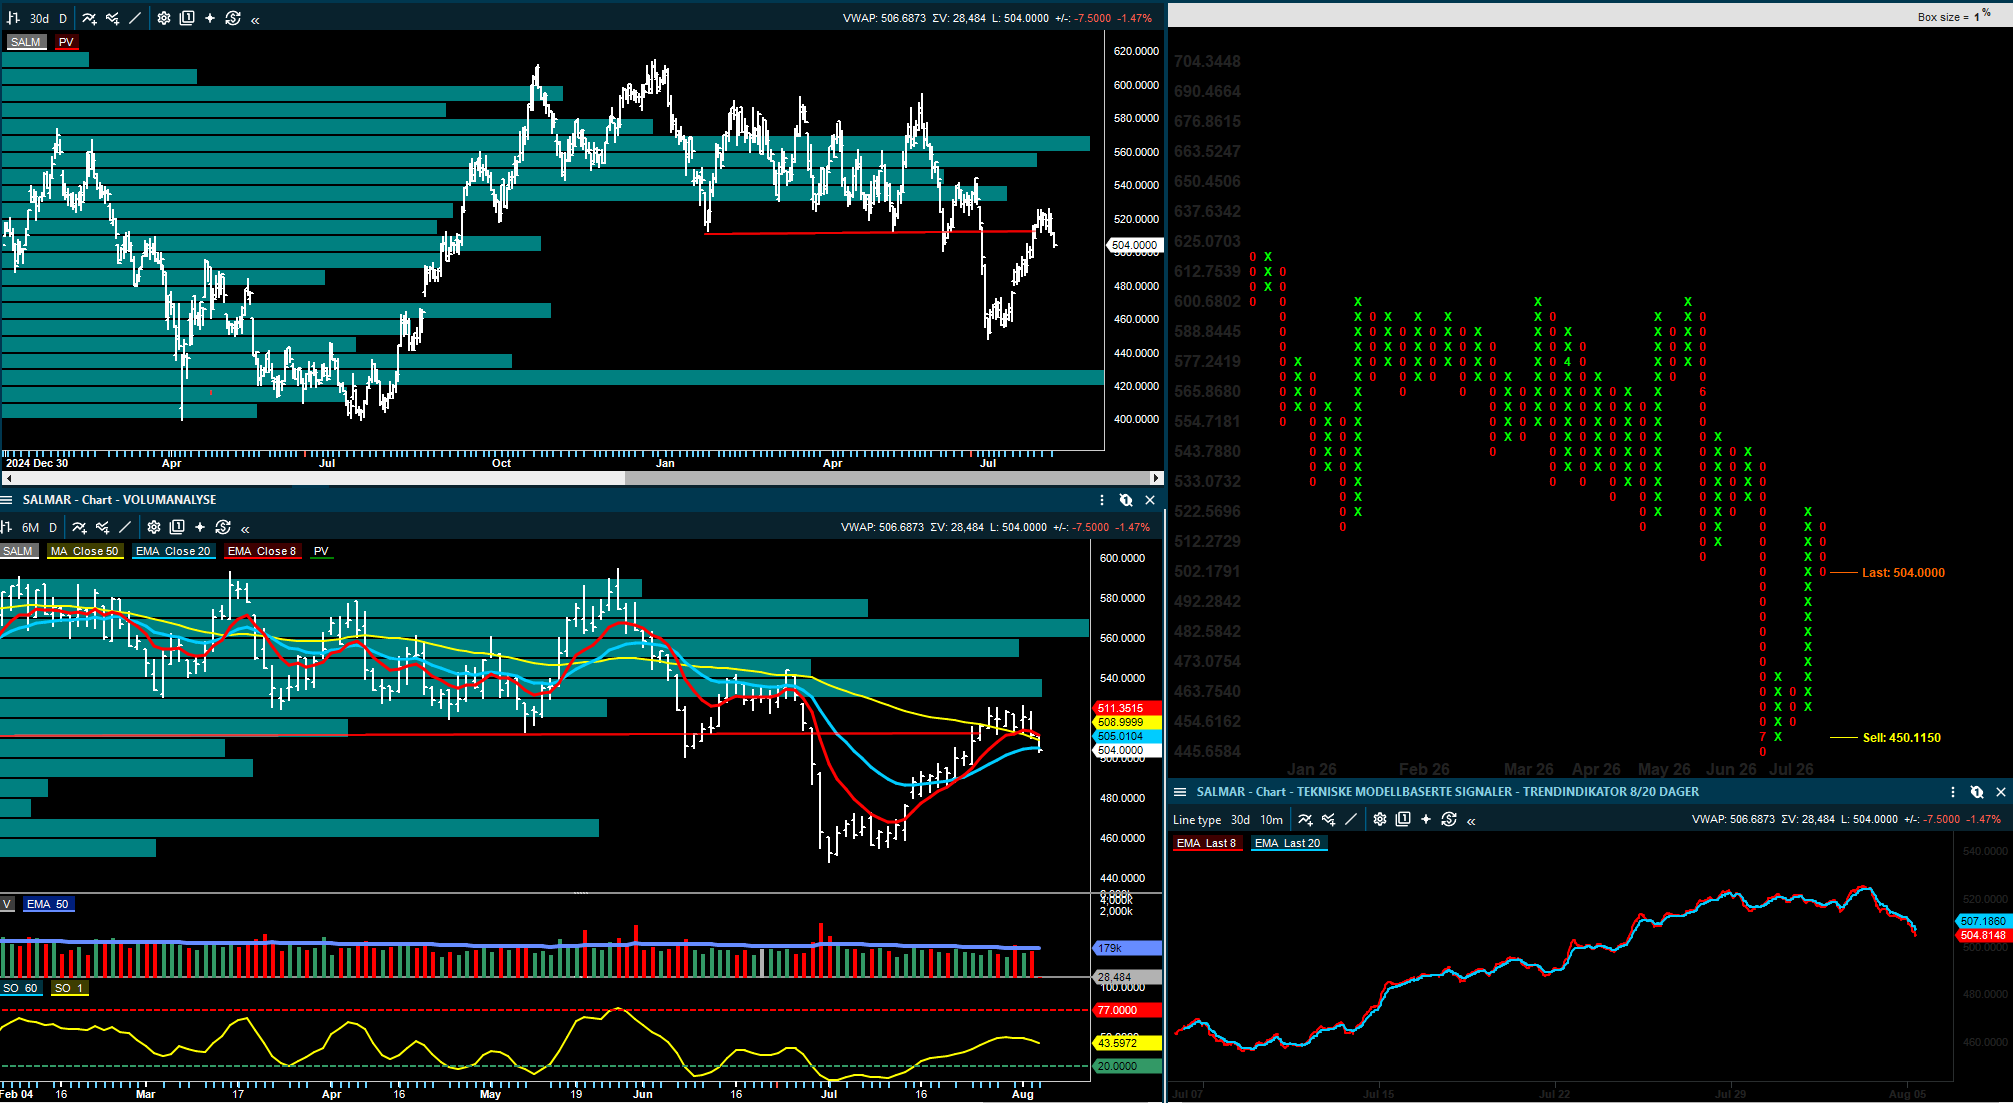Open TRENDINDIKATOR window hamburger menu

point(1180,792)
